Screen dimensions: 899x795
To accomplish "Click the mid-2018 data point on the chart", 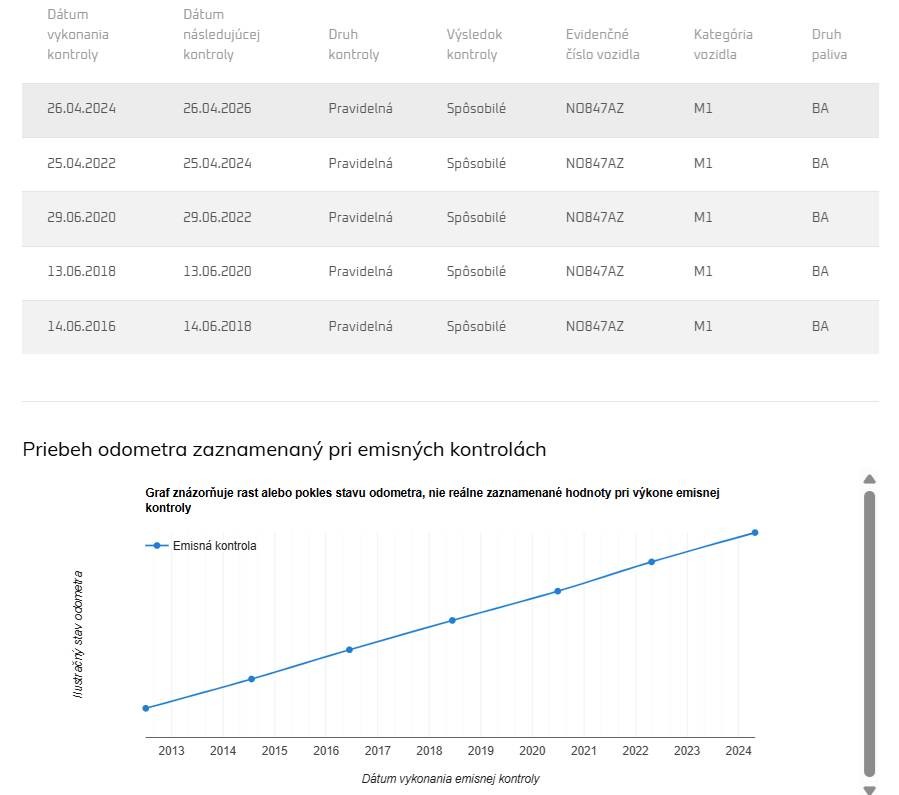I will point(452,620).
